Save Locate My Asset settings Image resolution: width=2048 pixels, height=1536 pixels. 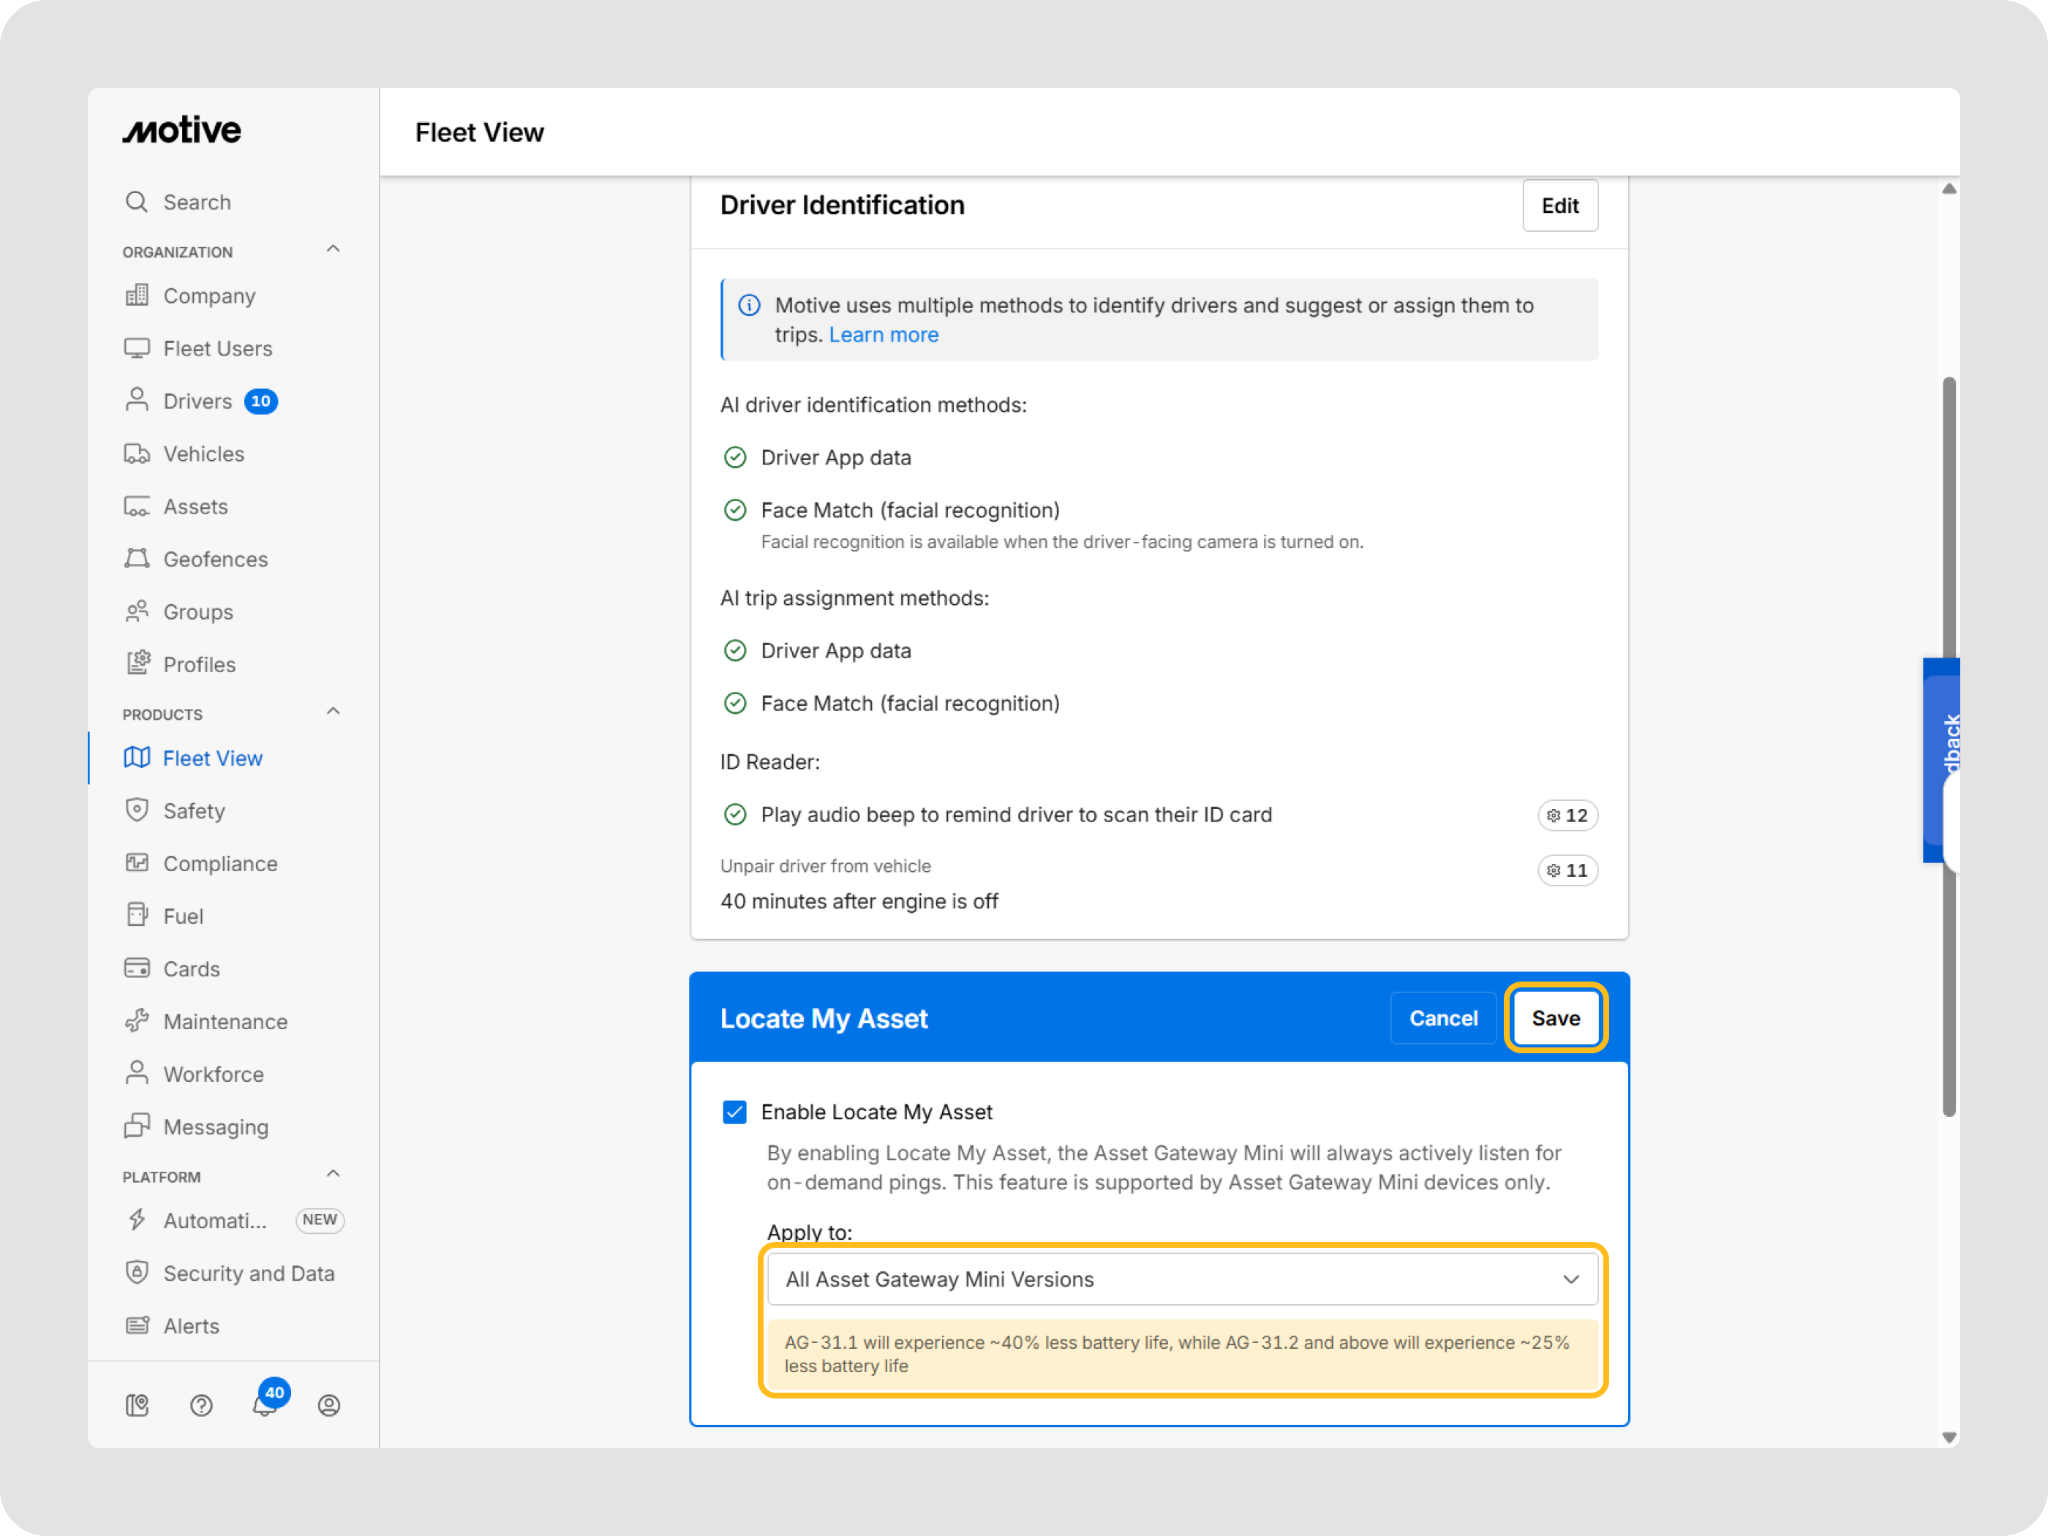(x=1556, y=1018)
